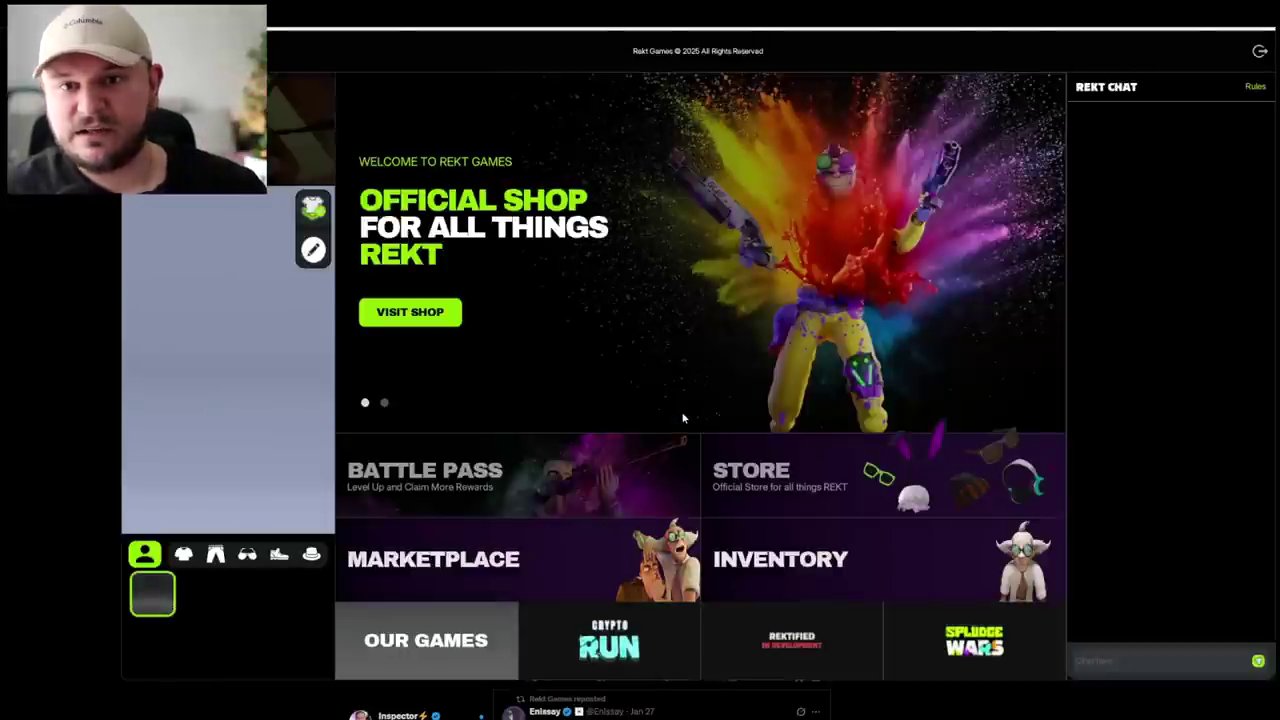Screen dimensions: 1280x720
Task: Click the VISIT SHOP button
Action: pos(410,311)
